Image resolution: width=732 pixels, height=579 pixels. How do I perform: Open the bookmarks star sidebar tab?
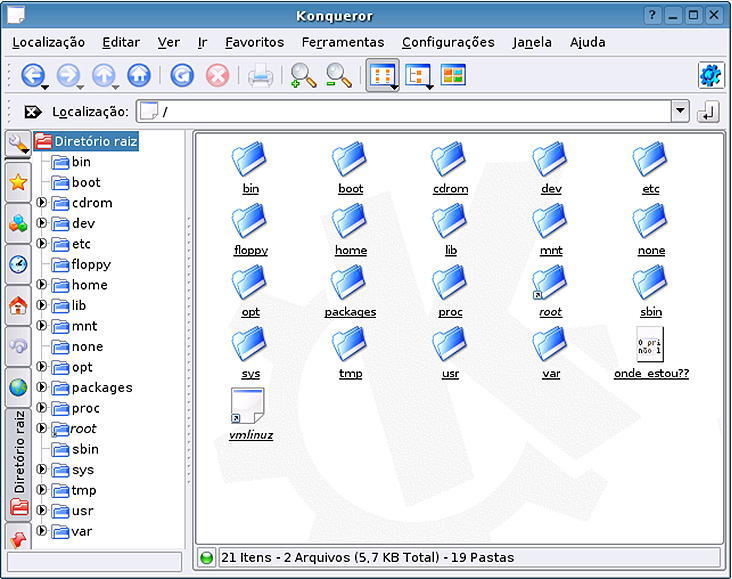[17, 182]
